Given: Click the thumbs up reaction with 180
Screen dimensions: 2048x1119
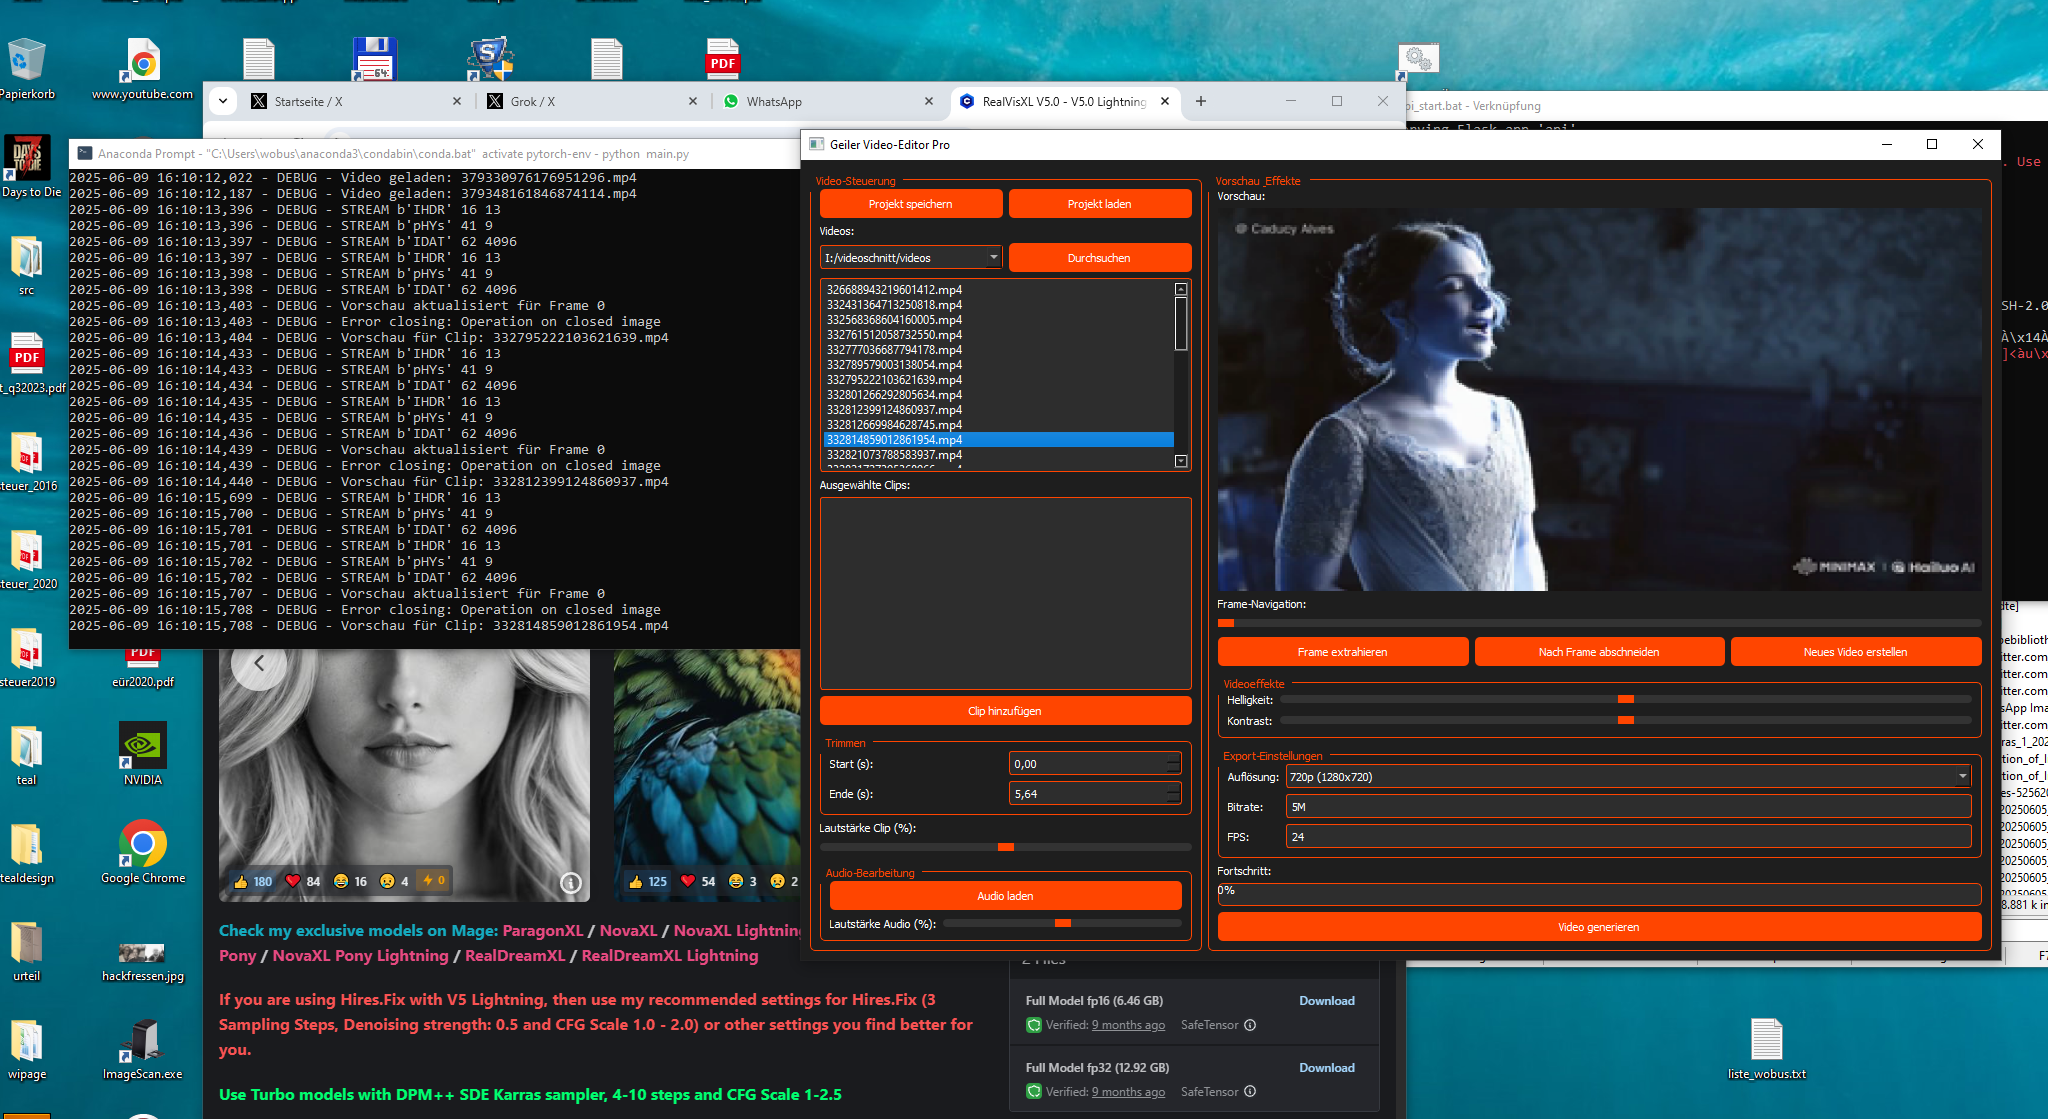Looking at the screenshot, I should point(253,881).
